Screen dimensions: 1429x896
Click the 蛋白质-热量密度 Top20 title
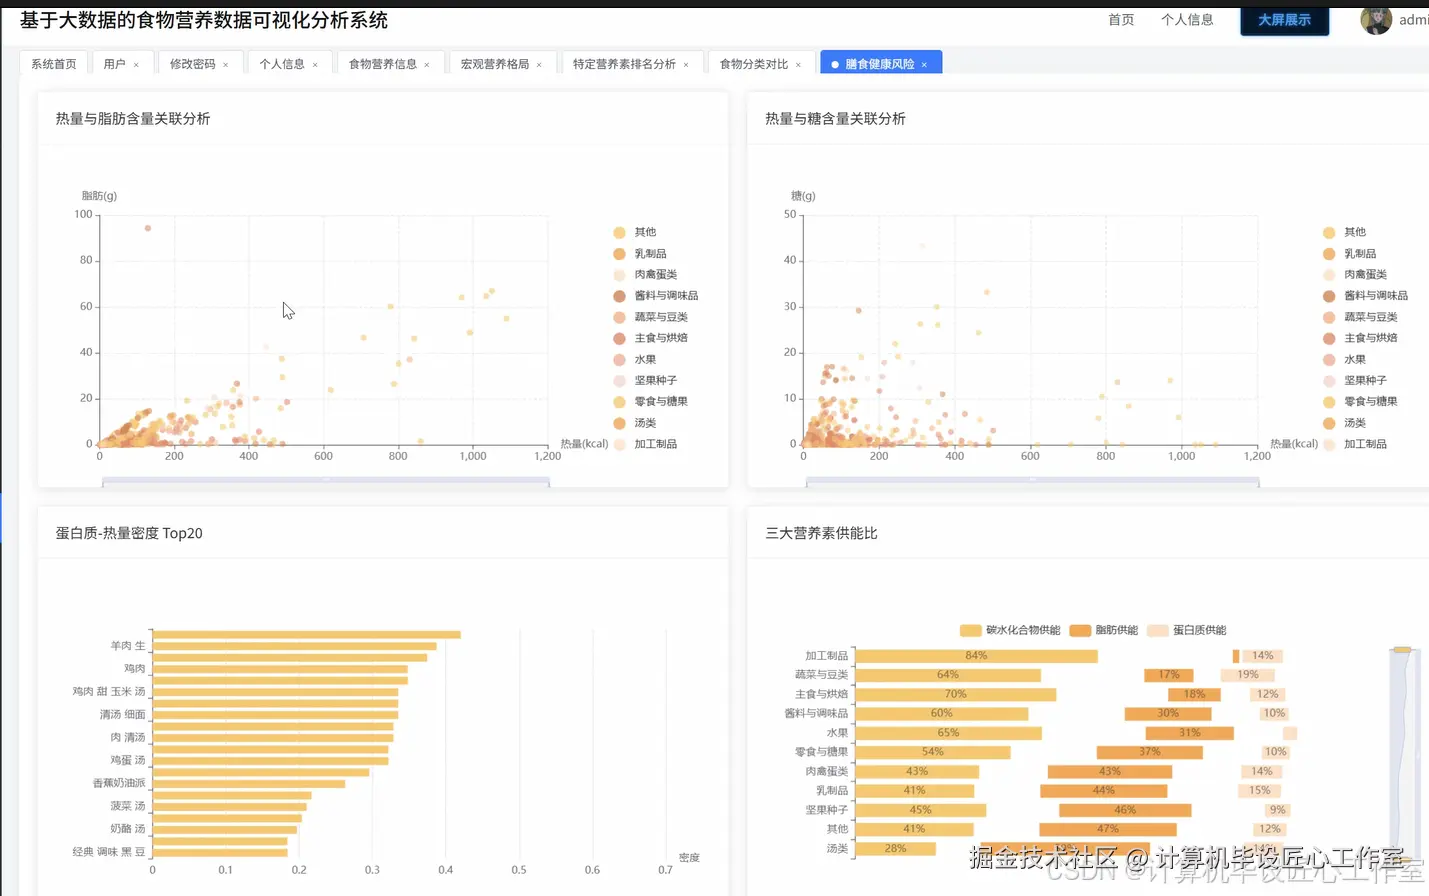click(x=129, y=534)
